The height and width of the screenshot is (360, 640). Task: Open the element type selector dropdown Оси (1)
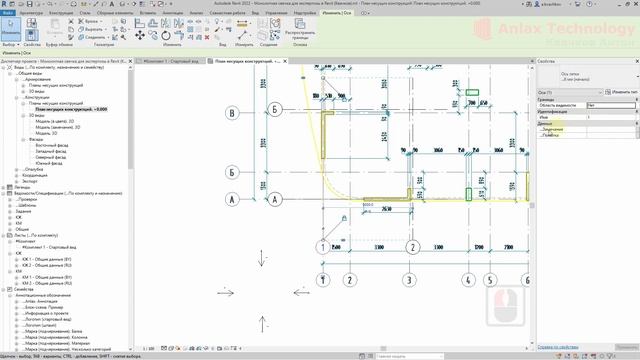coord(570,92)
